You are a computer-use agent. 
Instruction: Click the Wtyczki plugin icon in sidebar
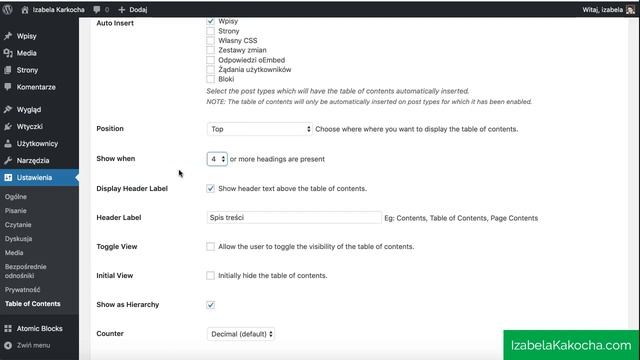[x=8, y=127]
